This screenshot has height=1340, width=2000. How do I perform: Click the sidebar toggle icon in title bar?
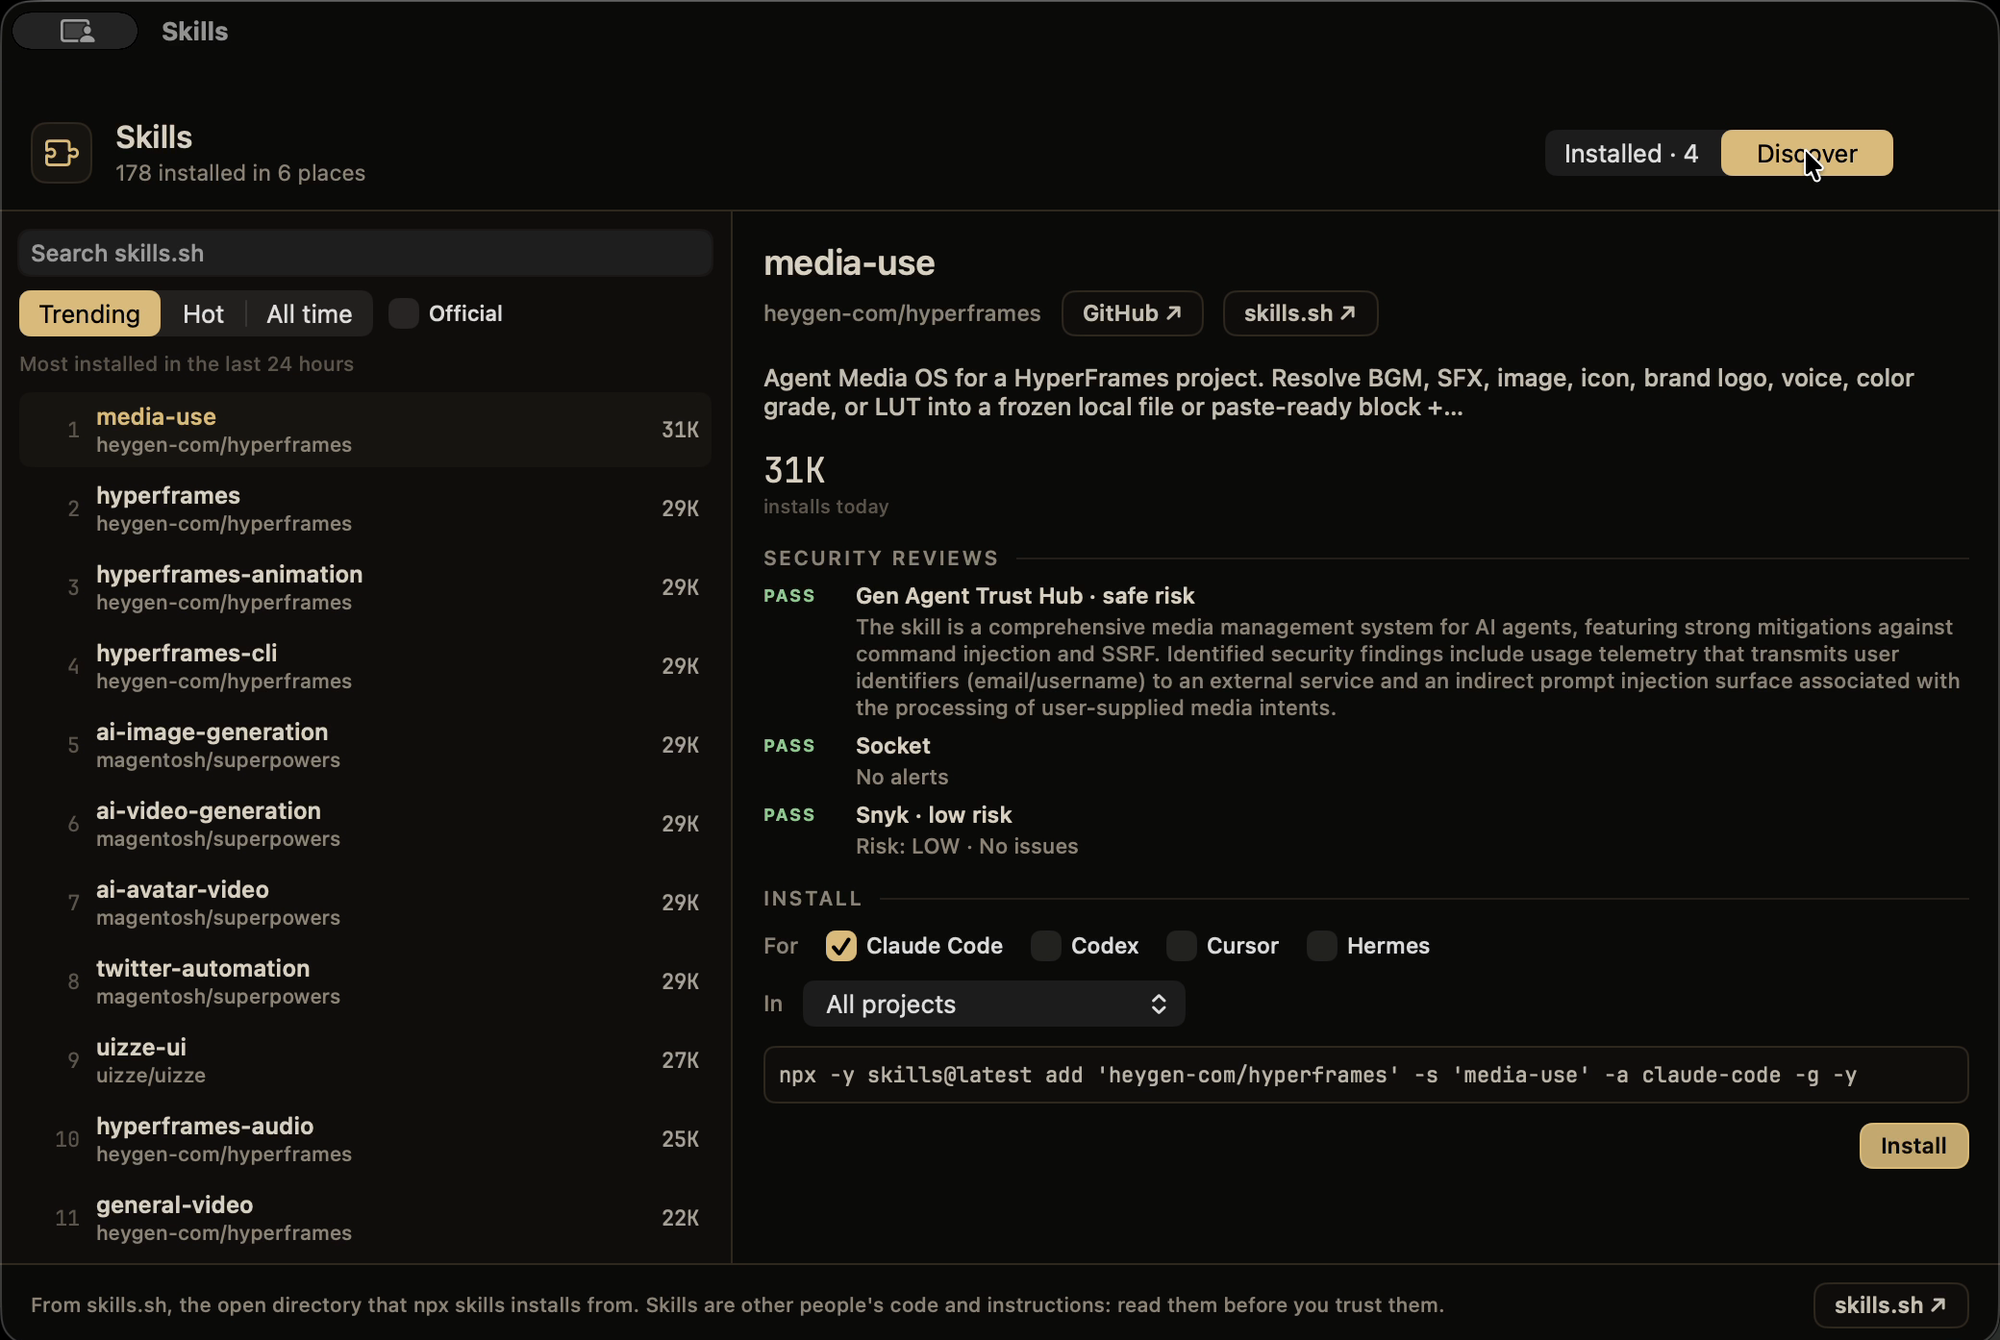(76, 31)
